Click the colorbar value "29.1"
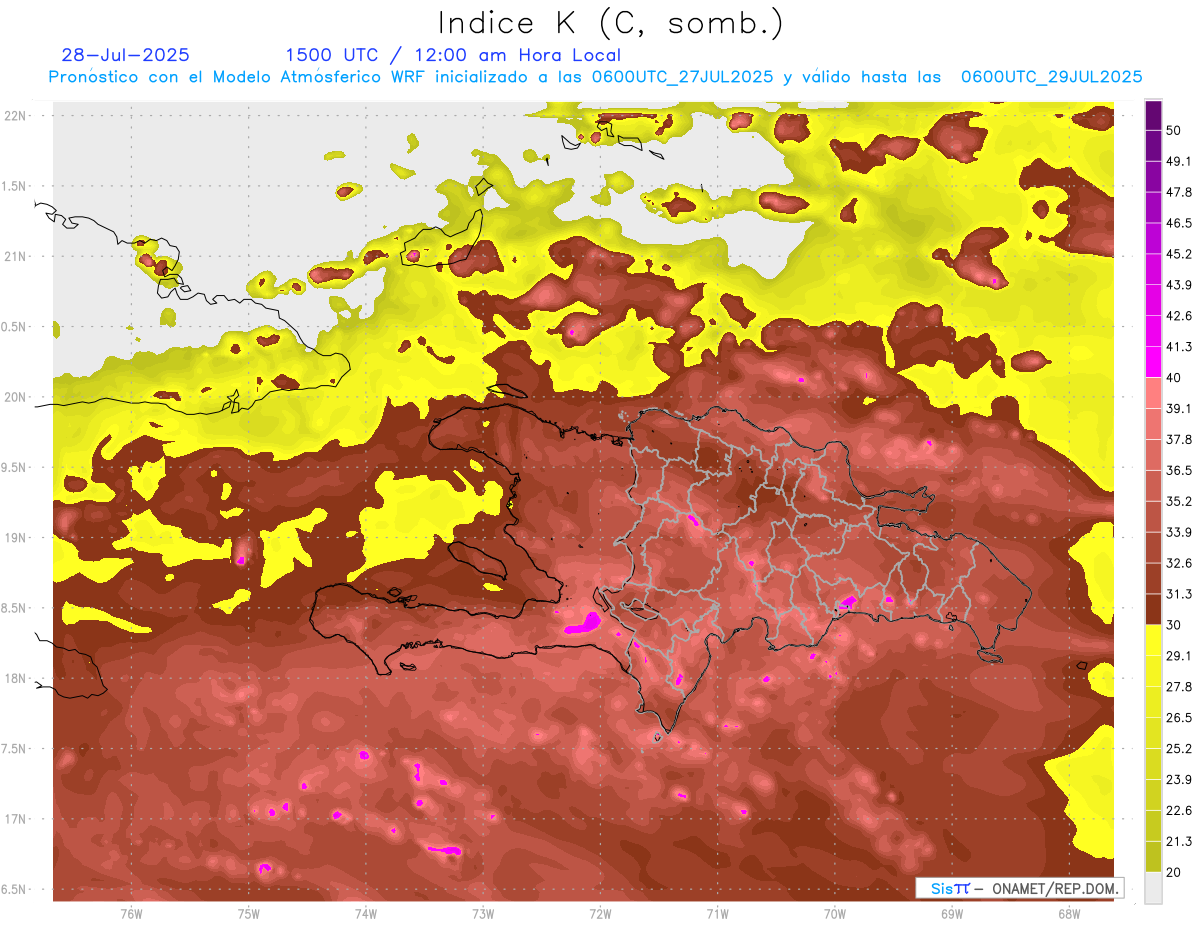The width and height of the screenshot is (1200, 927). [1179, 656]
